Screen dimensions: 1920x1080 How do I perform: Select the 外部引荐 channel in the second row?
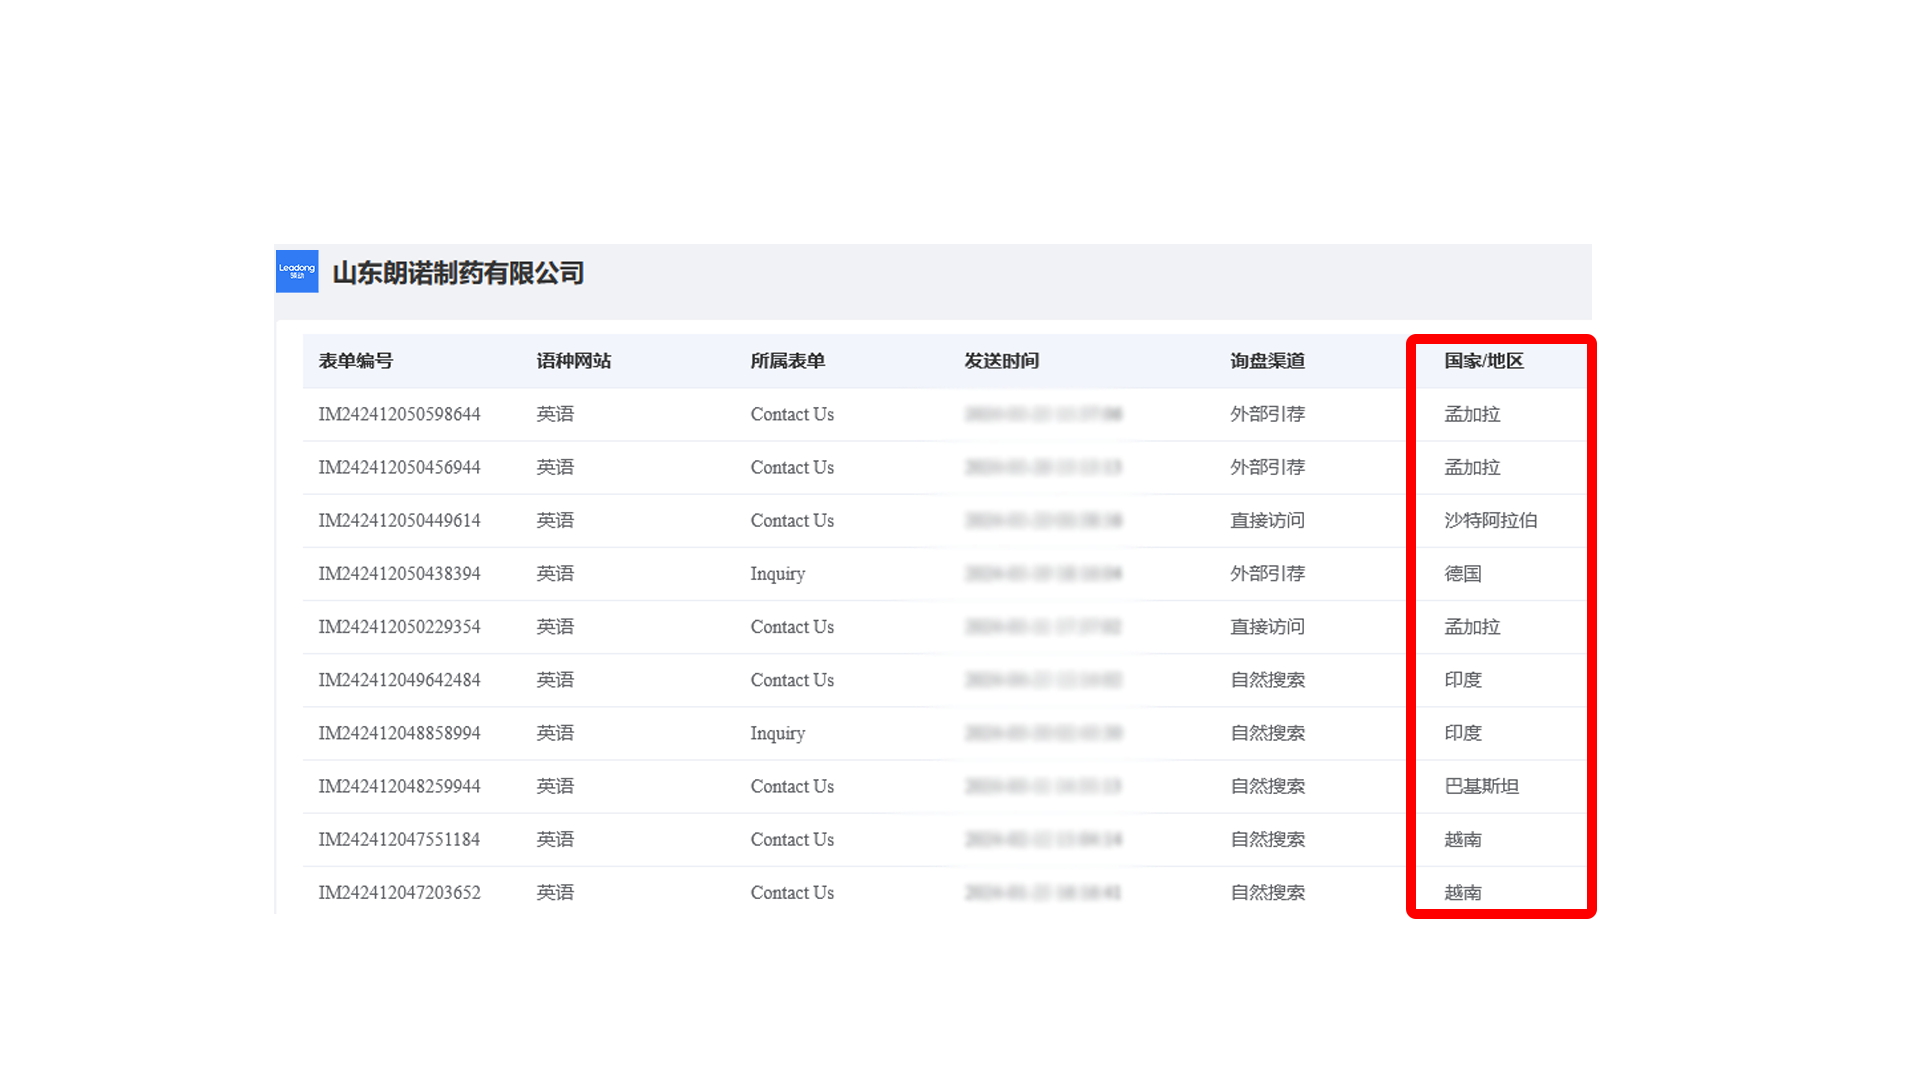click(x=1267, y=467)
